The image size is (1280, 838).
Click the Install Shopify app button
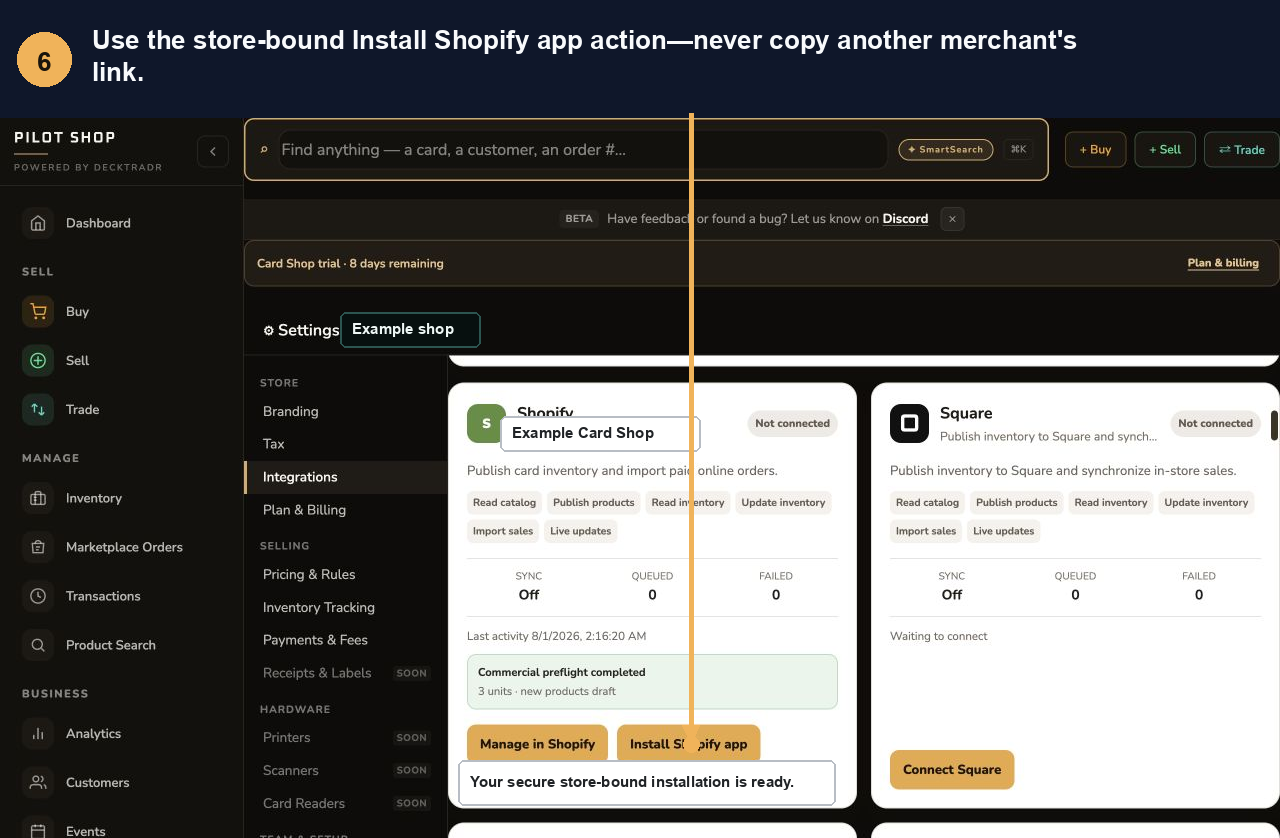click(x=689, y=744)
